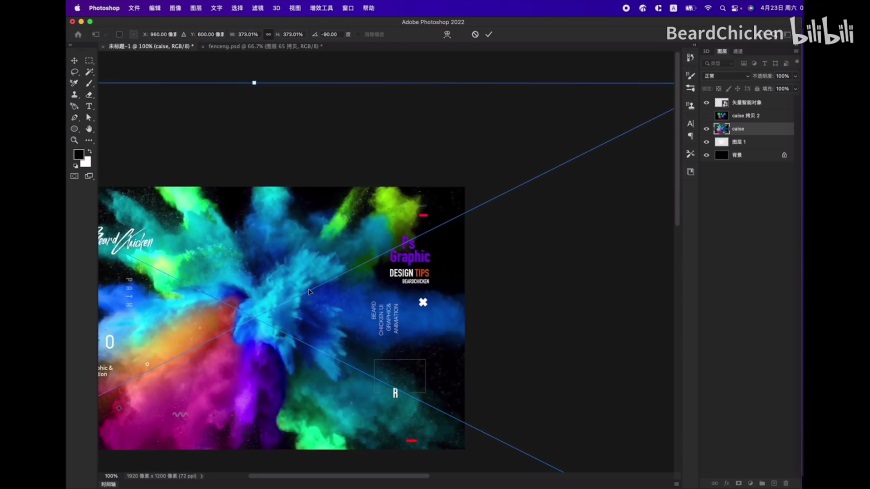Open the layer filter type dropdown

pyautogui.click(x=719, y=63)
